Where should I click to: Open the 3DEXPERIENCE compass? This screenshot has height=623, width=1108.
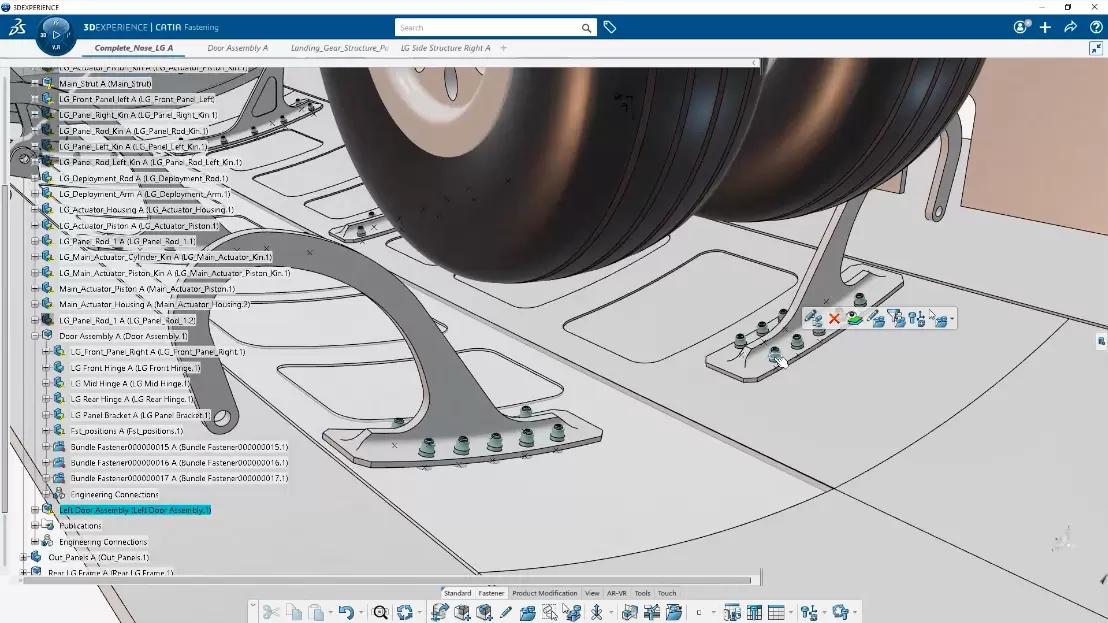(55, 34)
